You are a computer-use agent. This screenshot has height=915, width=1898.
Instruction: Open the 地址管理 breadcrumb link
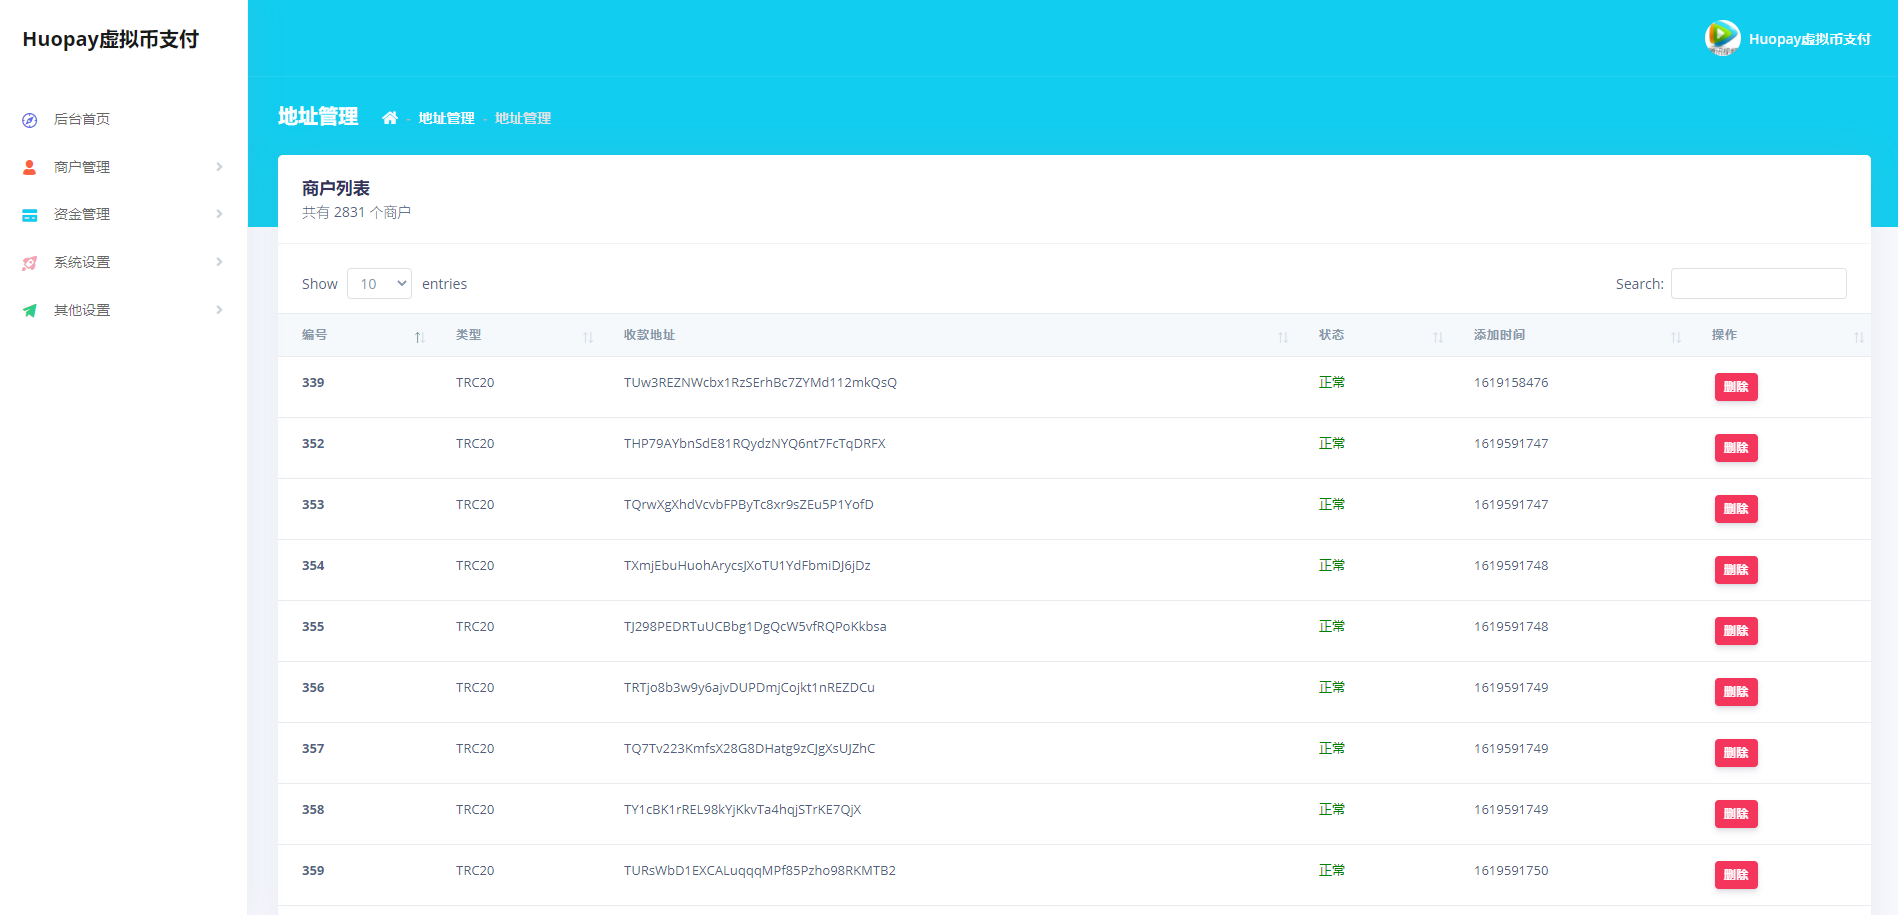(x=446, y=117)
